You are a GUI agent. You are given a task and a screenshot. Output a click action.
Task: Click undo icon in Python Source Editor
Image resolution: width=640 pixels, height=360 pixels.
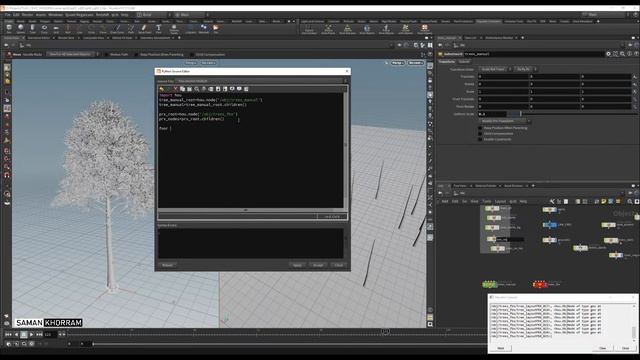pyautogui.click(x=162, y=89)
